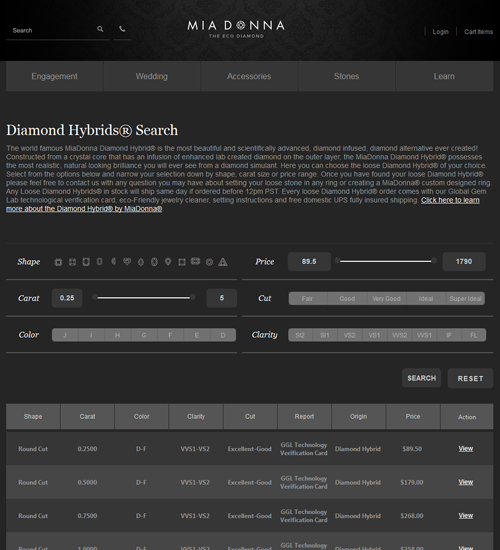Click the Carat column header in results table
This screenshot has height=550, width=500.
[x=87, y=416]
